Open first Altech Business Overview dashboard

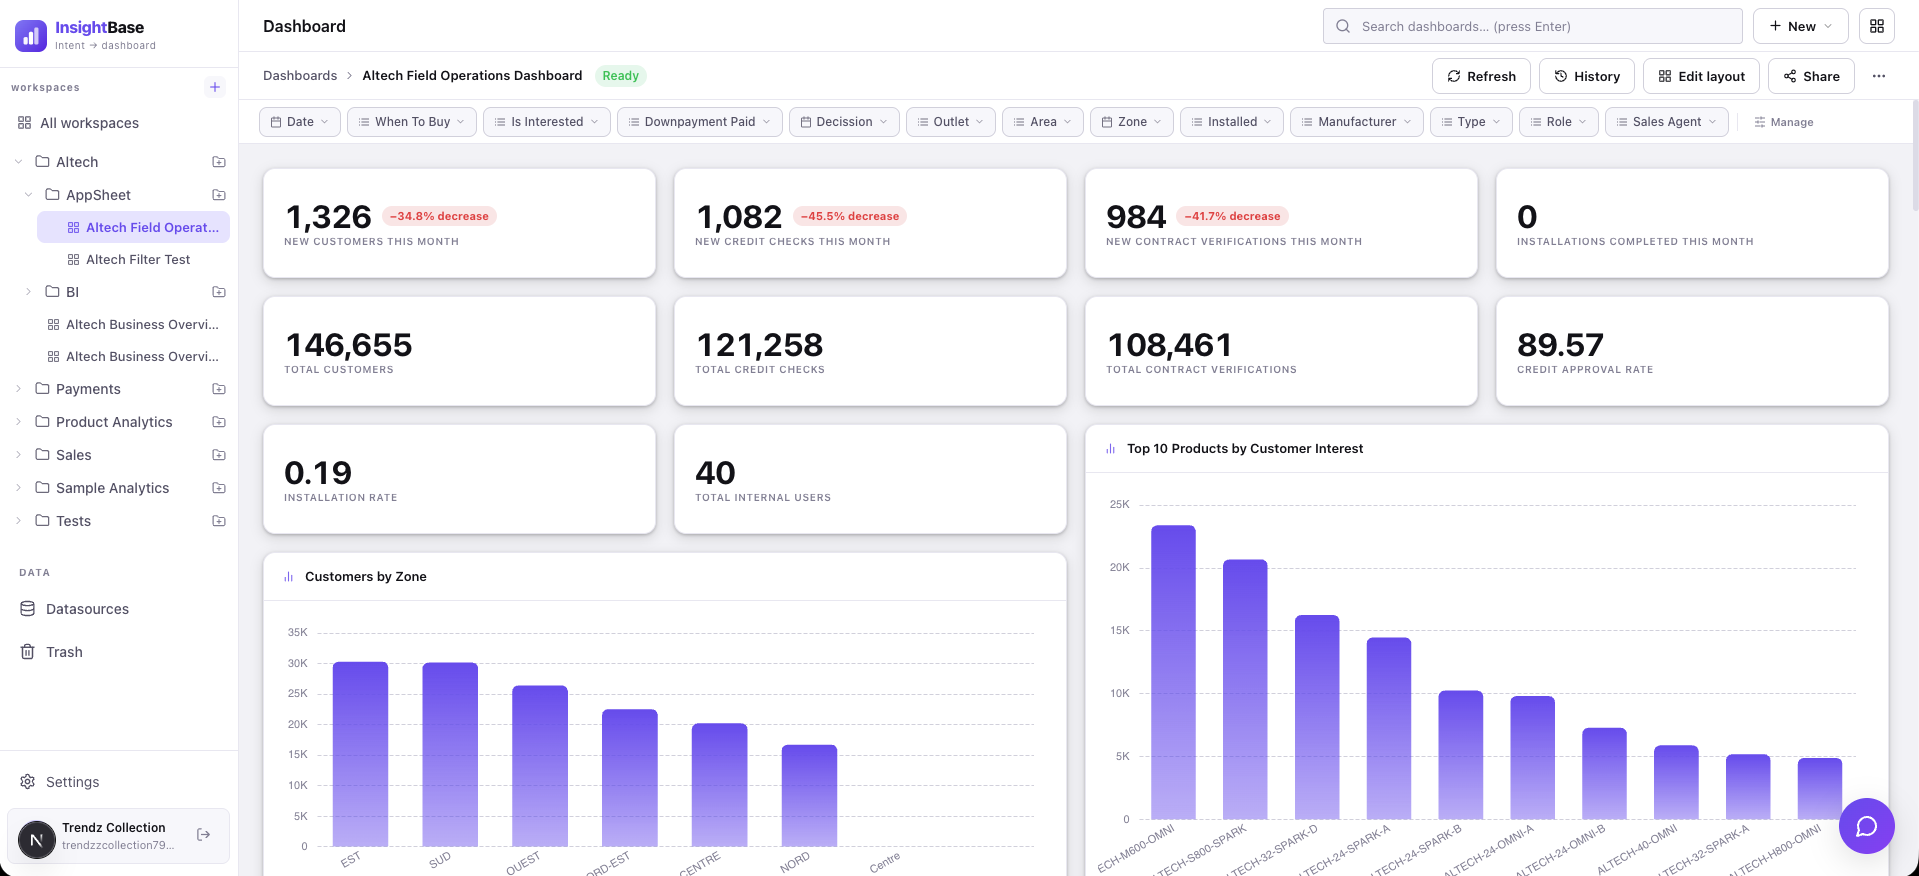tap(133, 324)
